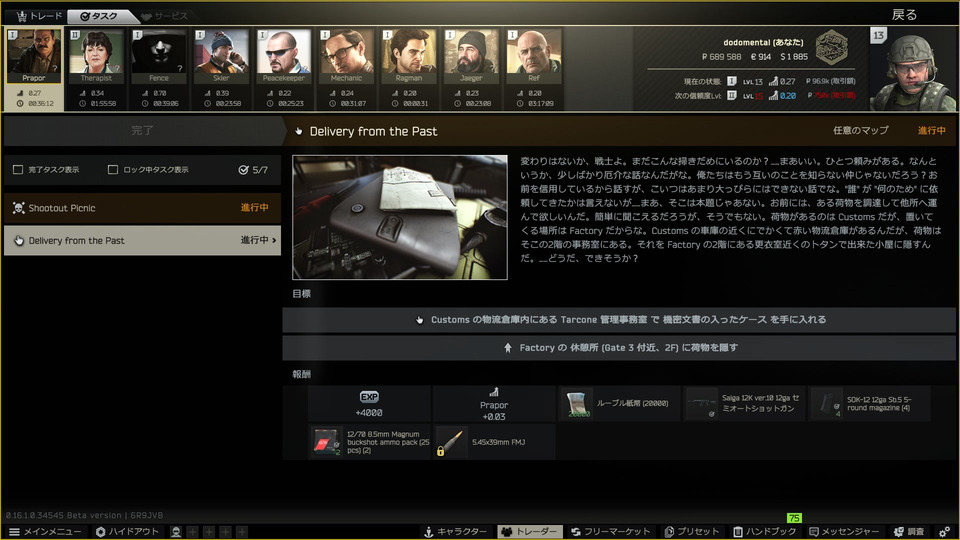960x540 pixels.
Task: Click the dodomental player name
Action: (763, 42)
